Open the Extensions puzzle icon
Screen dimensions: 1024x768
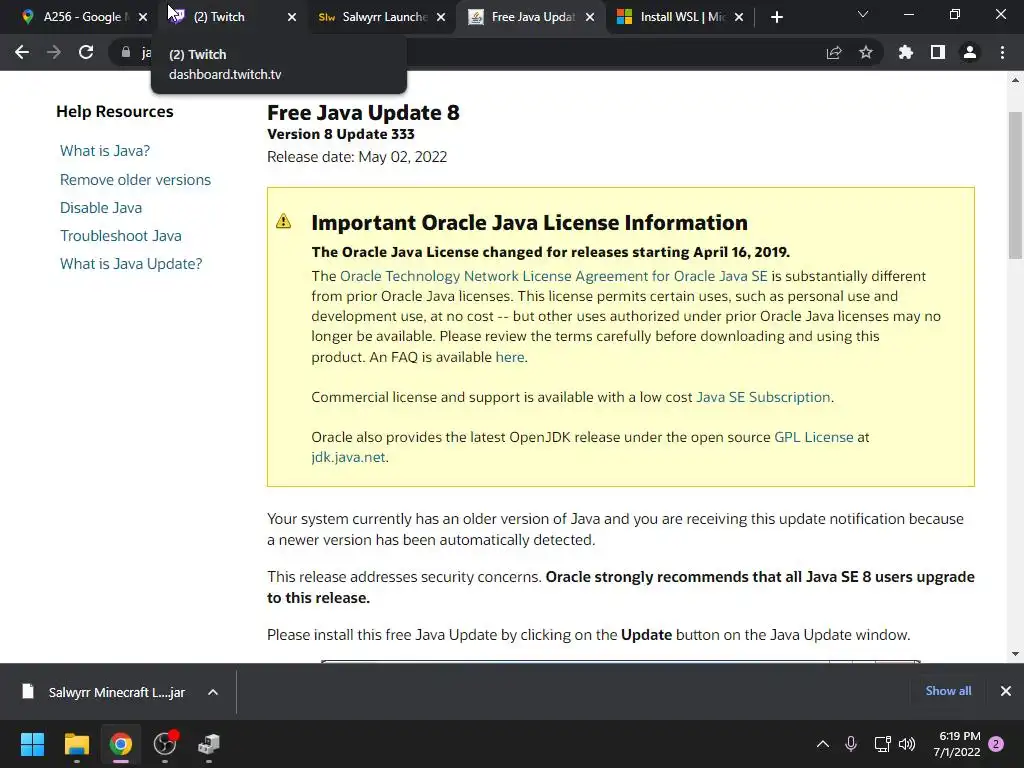906,52
